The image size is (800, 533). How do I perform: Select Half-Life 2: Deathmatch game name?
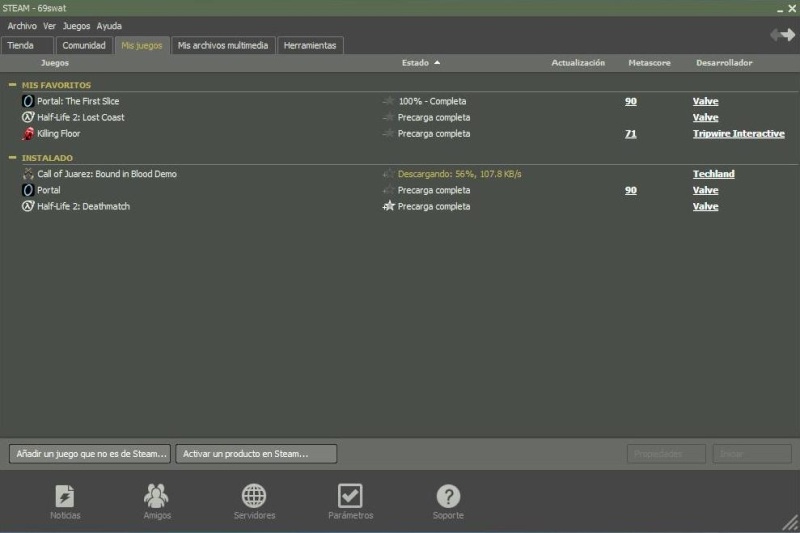[83, 207]
